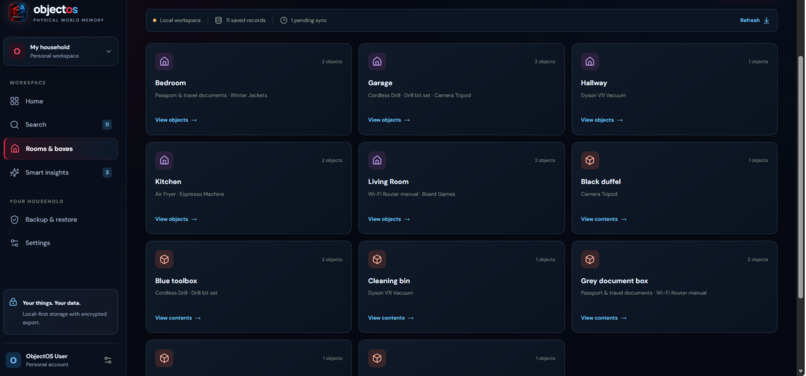Viewport: 806px width, 376px height.
Task: Open Search in the sidebar
Action: click(61, 124)
